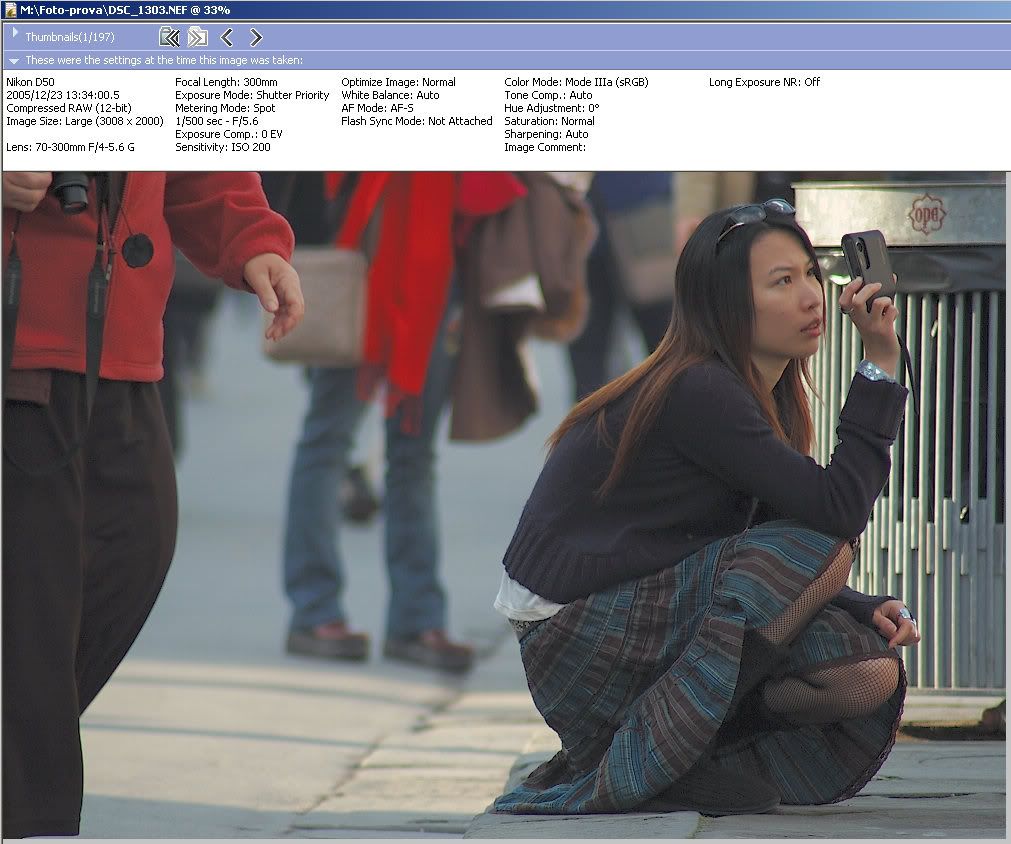Click the DSC_1303.NEF window title bar
Image resolution: width=1011 pixels, height=844 pixels.
pos(506,10)
